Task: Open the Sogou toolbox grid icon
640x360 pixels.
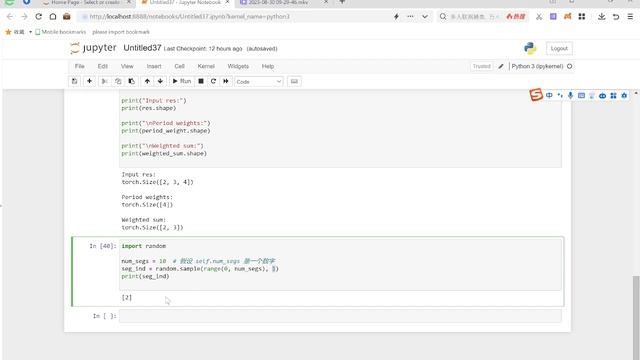Action: (613, 95)
